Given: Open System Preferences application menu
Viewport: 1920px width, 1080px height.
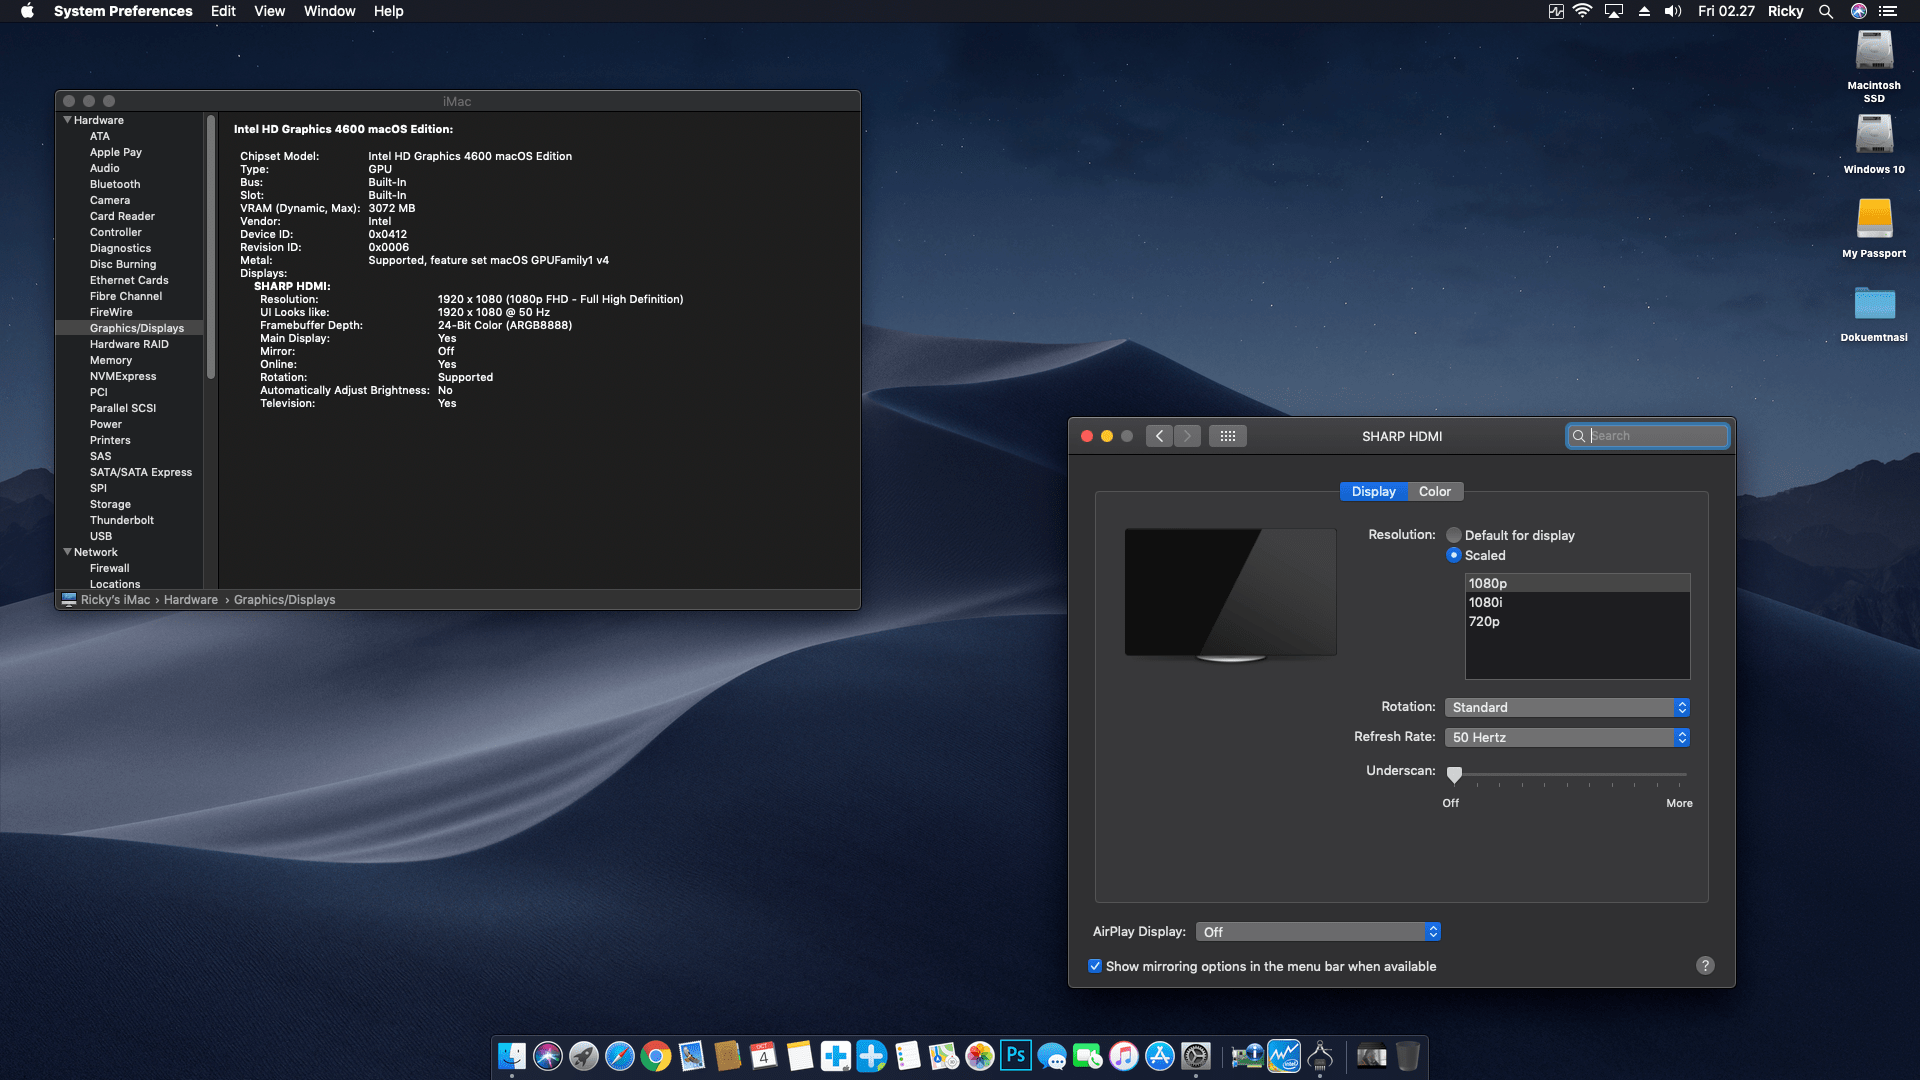Looking at the screenshot, I should click(123, 11).
